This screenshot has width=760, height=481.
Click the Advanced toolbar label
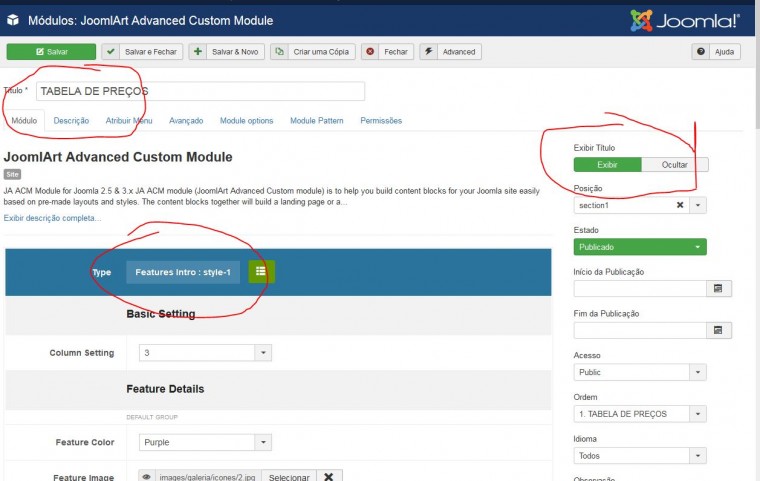click(x=459, y=52)
